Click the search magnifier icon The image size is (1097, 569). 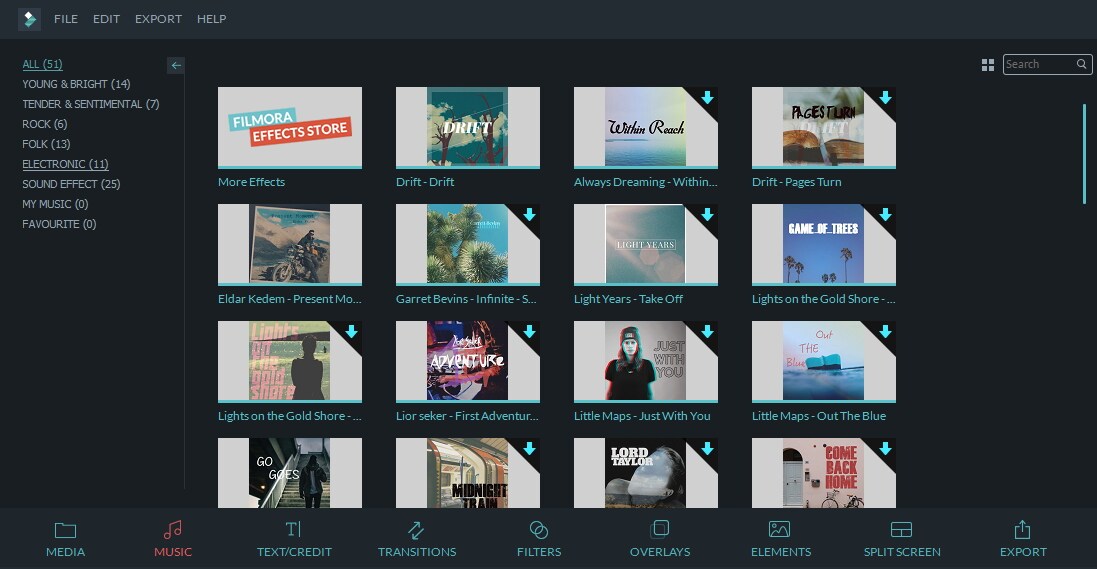[x=1082, y=64]
